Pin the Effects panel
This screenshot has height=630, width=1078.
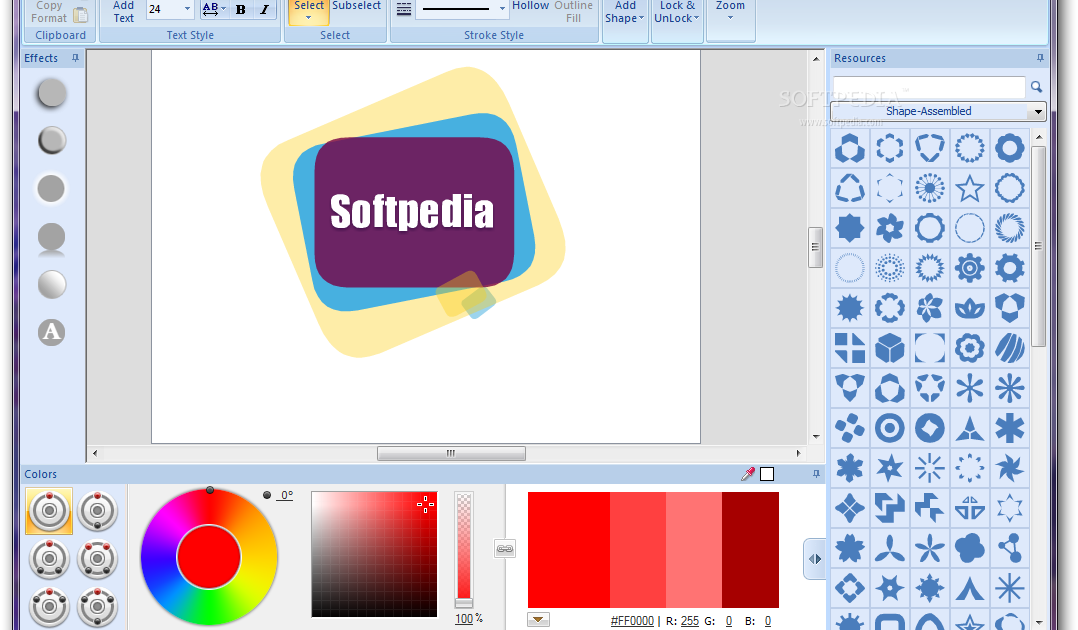pyautogui.click(x=76, y=58)
